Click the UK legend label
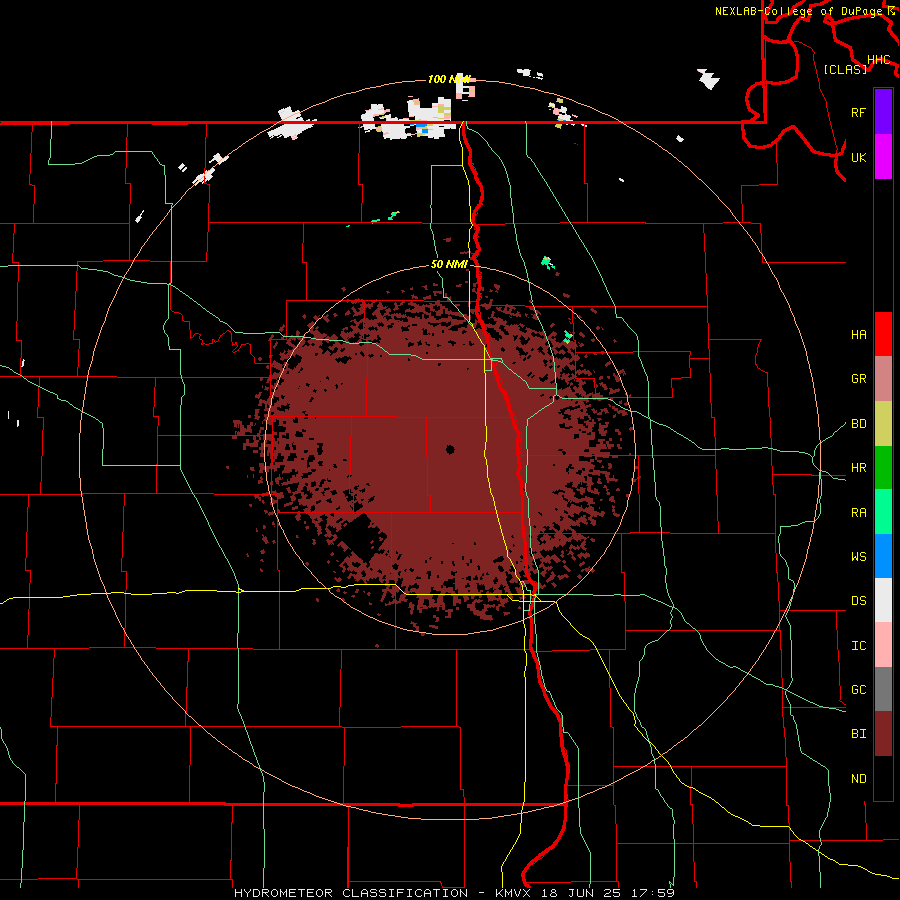This screenshot has width=900, height=900. click(858, 157)
